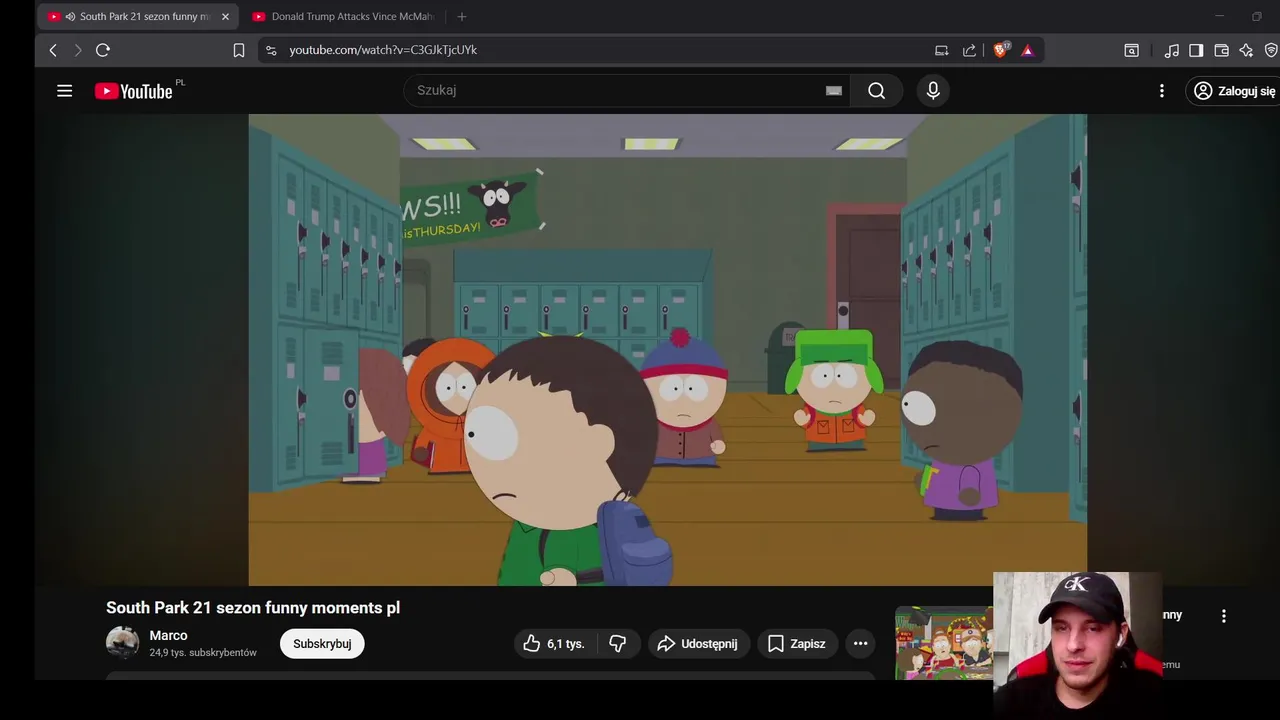Screen dimensions: 1280x720
Task: Restore down the browser window
Action: click(1256, 16)
